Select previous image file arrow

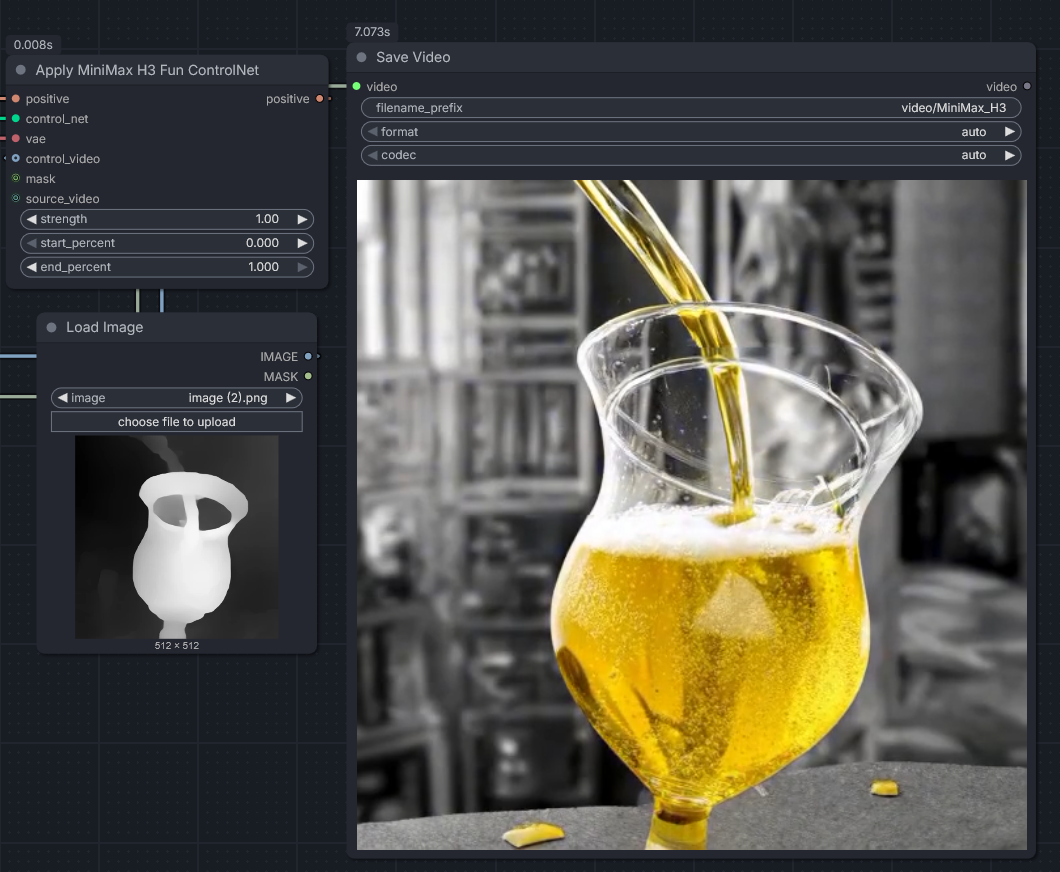pos(62,397)
